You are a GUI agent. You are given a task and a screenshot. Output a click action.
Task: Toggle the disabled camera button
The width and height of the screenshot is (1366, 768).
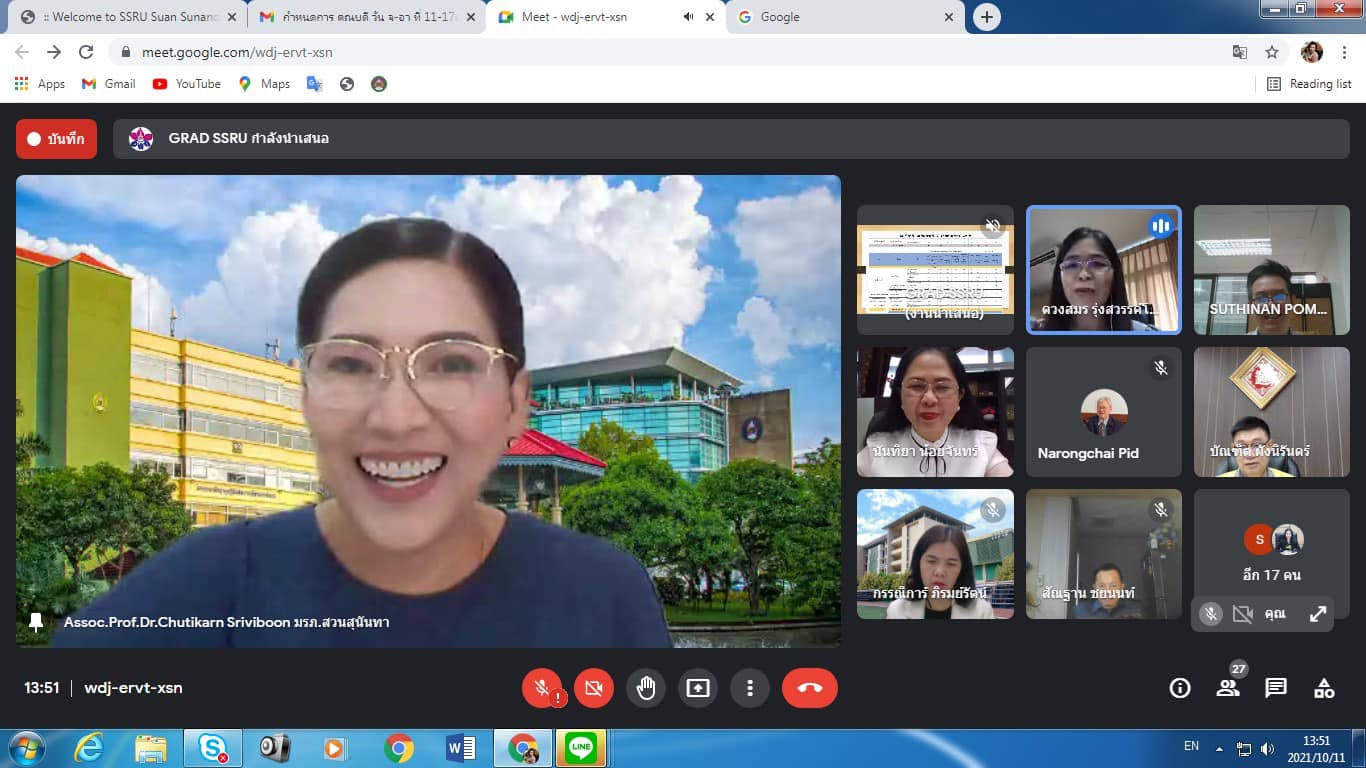click(x=594, y=688)
